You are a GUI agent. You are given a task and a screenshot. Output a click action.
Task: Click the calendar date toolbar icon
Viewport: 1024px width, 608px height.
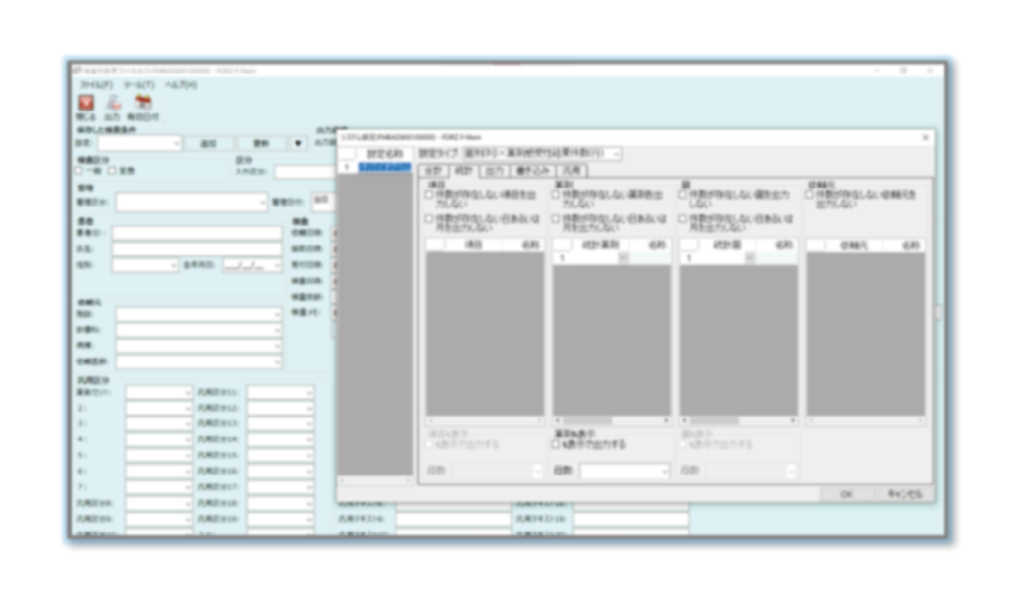(x=143, y=103)
